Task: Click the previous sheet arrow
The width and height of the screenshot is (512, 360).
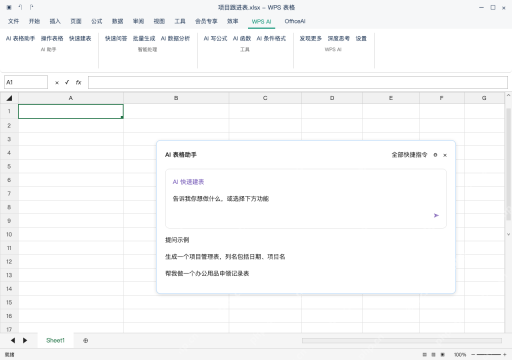Action: click(13, 340)
